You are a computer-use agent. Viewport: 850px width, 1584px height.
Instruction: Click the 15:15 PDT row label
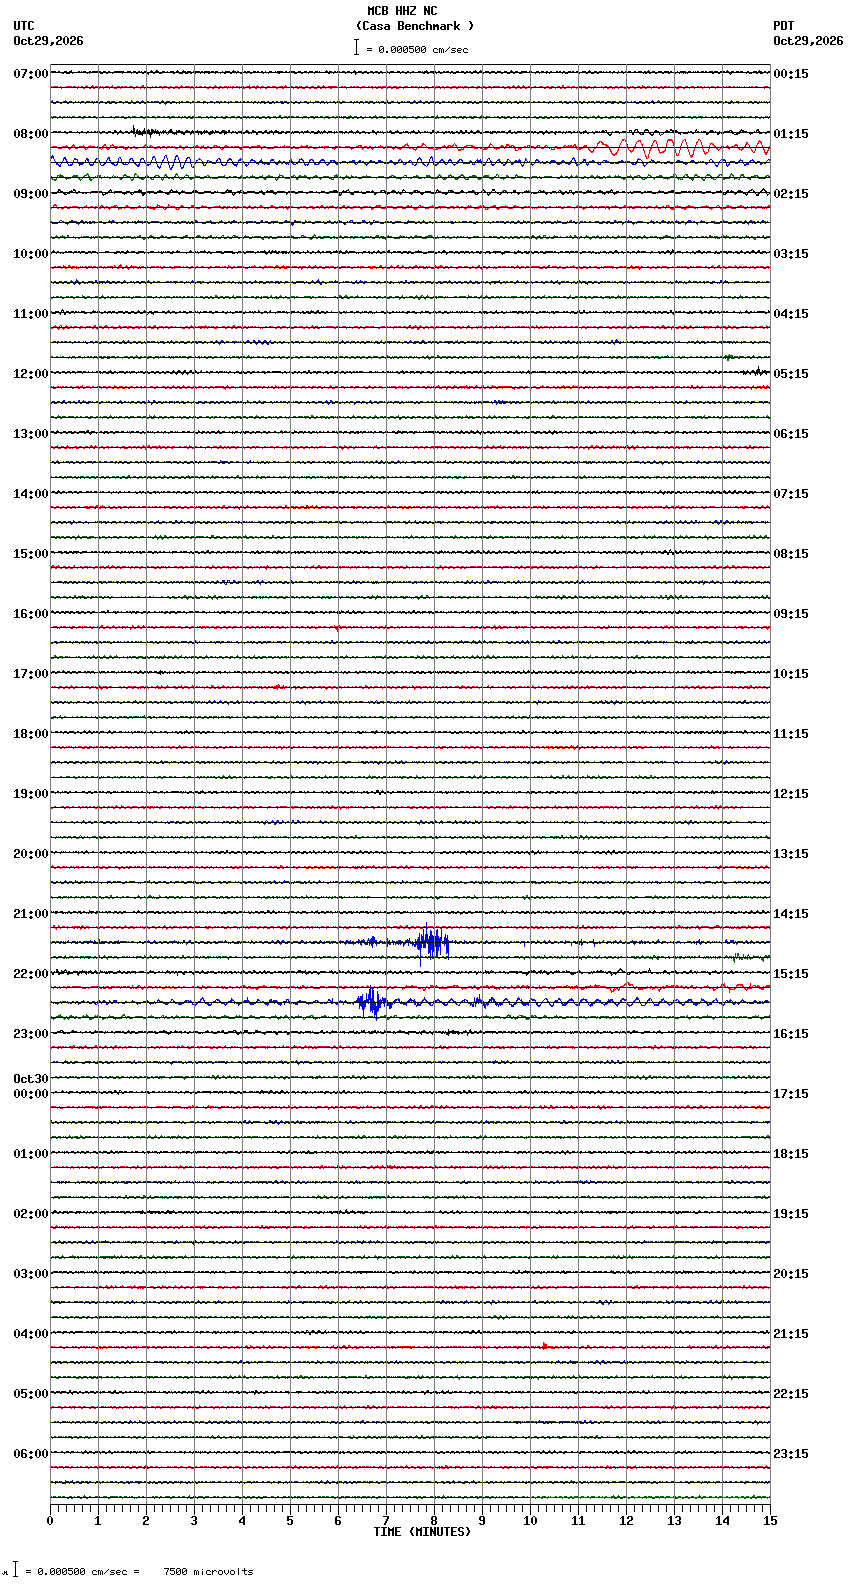click(791, 974)
